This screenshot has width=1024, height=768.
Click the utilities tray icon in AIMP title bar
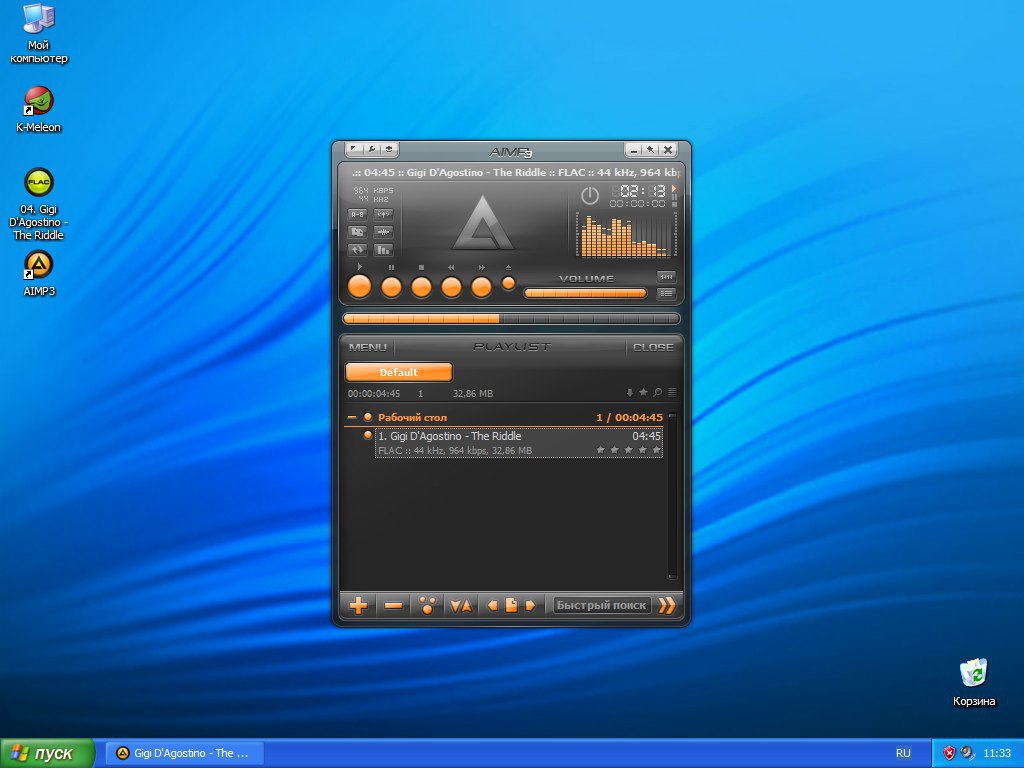pyautogui.click(x=389, y=150)
